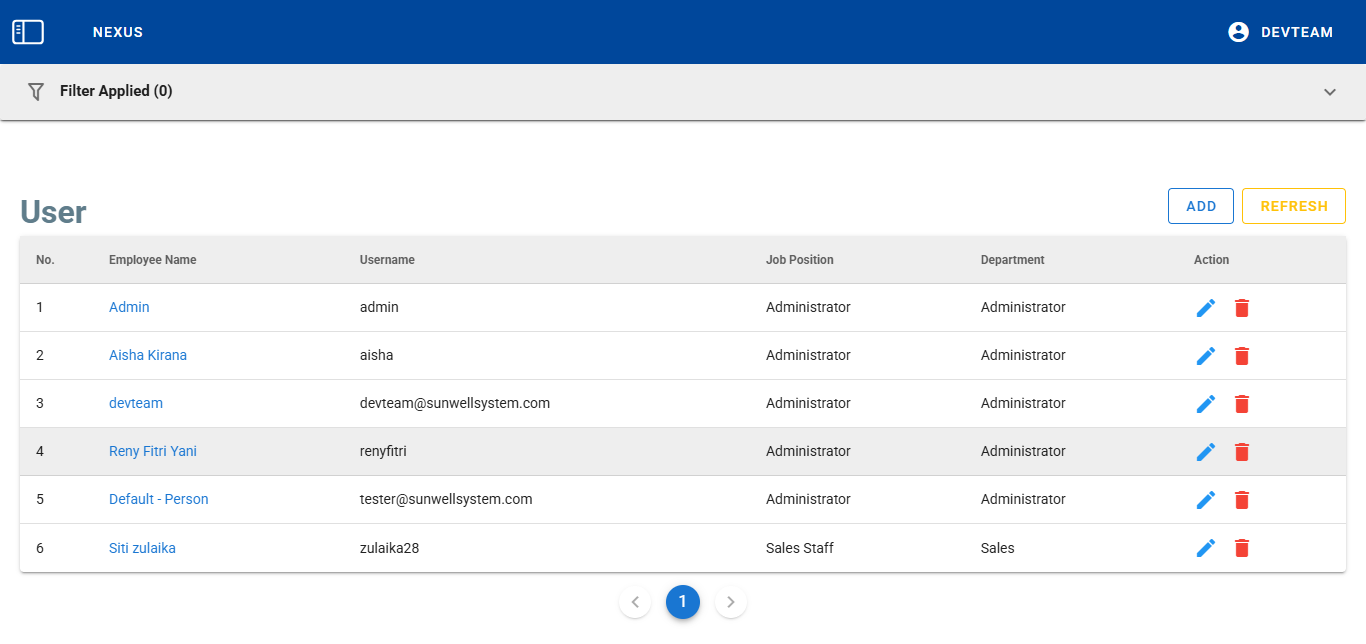
Task: Edit the Default - Person user
Action: click(1206, 500)
